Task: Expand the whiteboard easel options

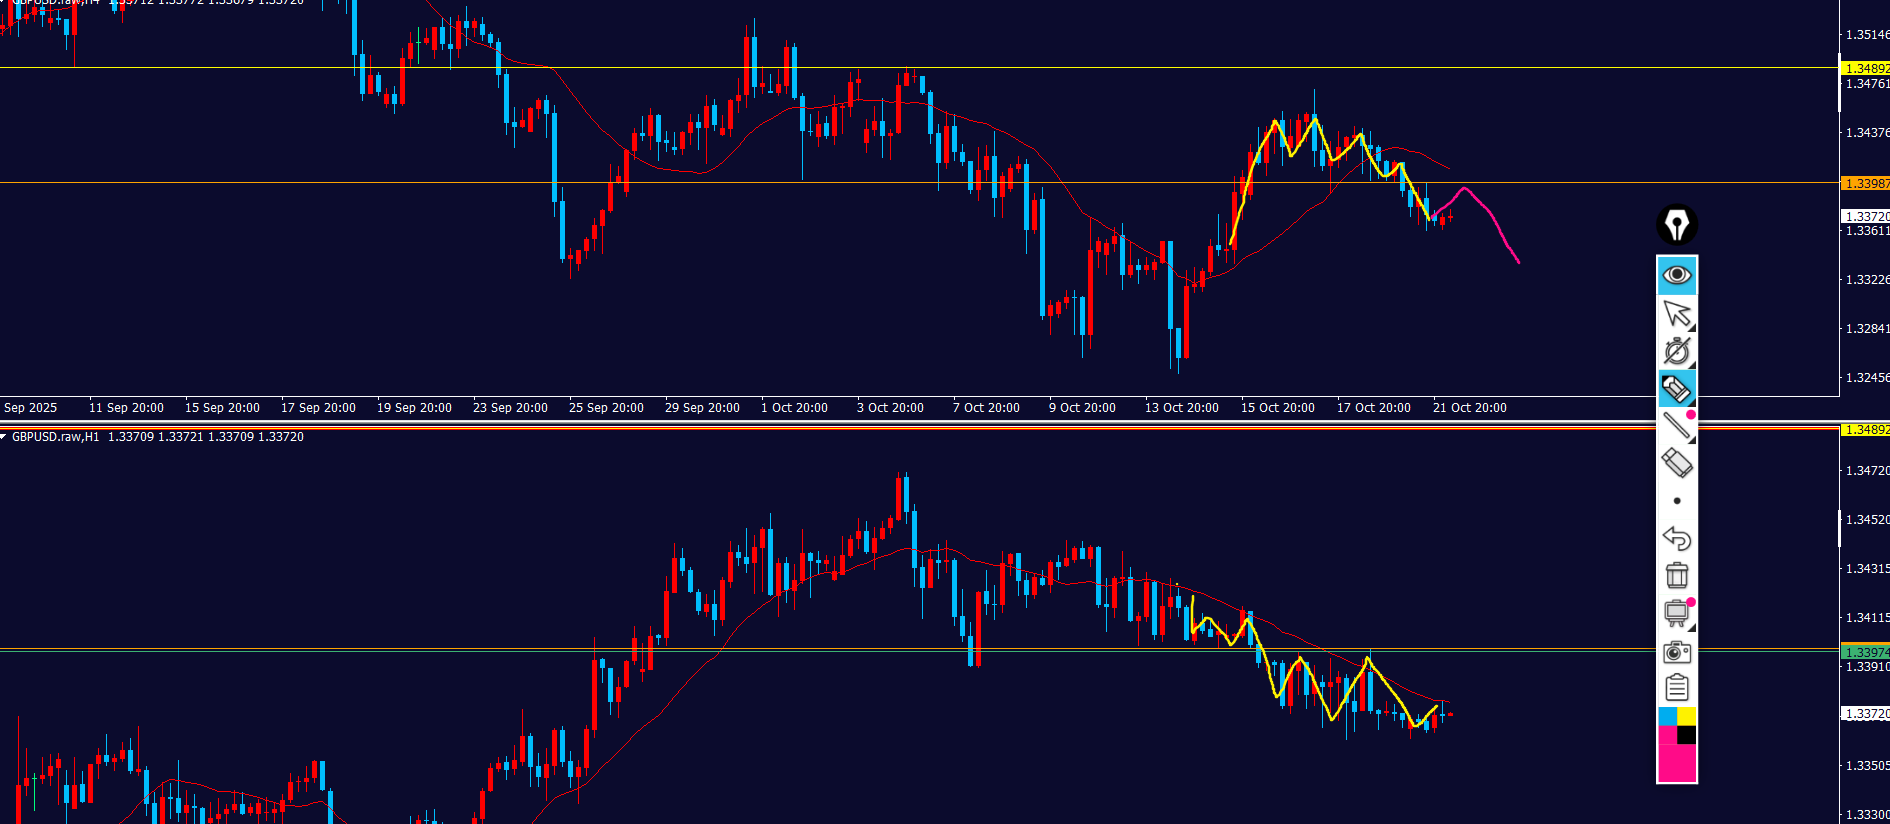Action: [x=1691, y=627]
